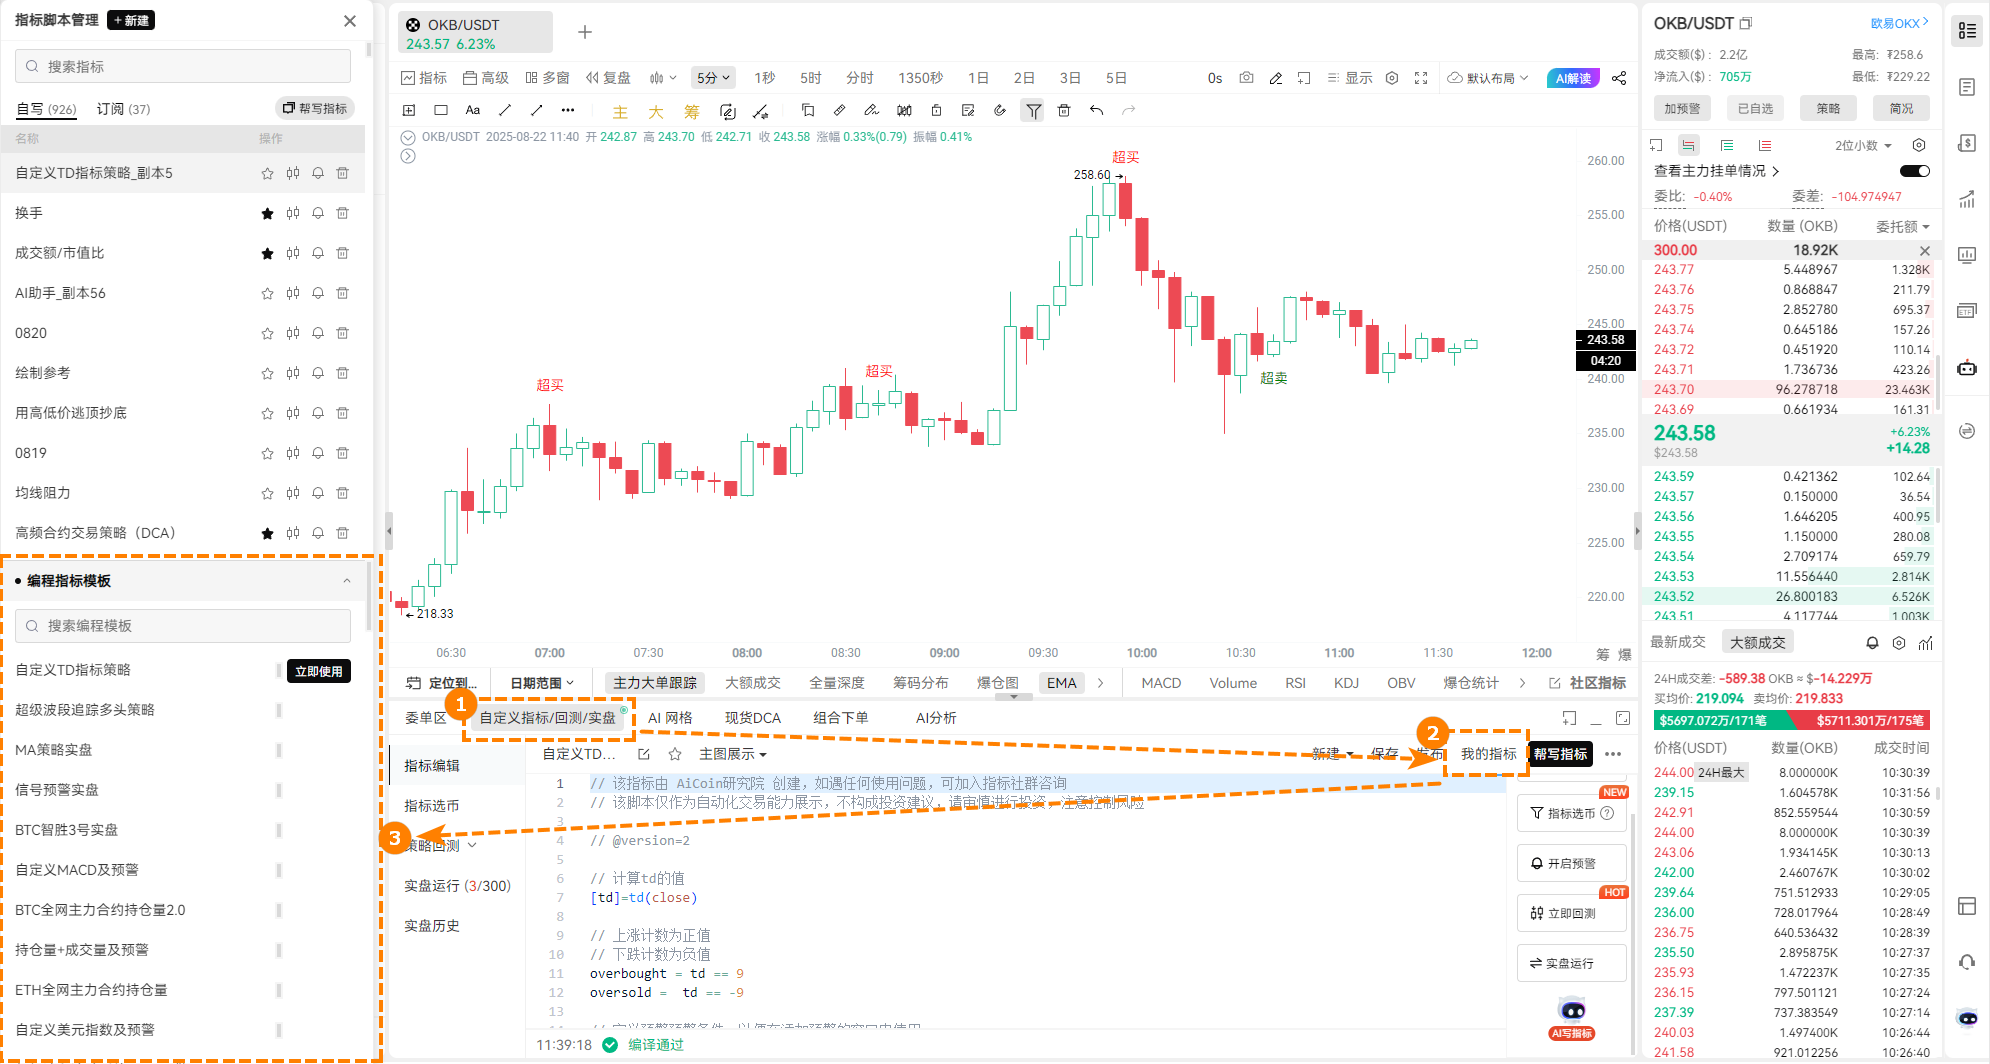Click the lock icon in drawing toolbar
The image size is (1990, 1064).
click(936, 110)
